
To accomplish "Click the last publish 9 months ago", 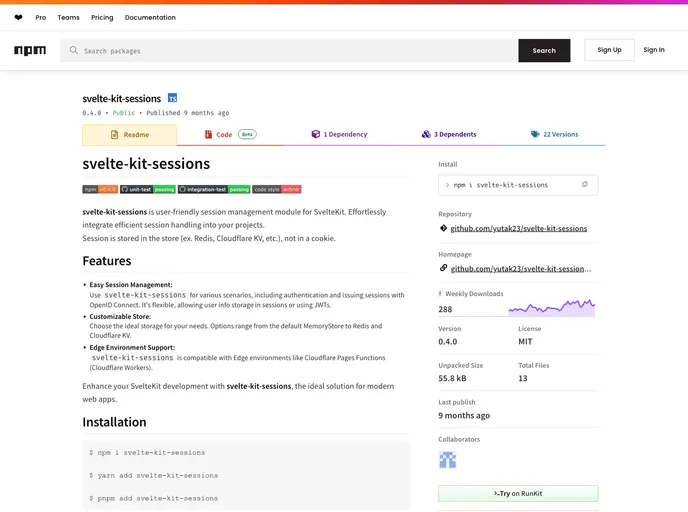I will click(464, 415).
